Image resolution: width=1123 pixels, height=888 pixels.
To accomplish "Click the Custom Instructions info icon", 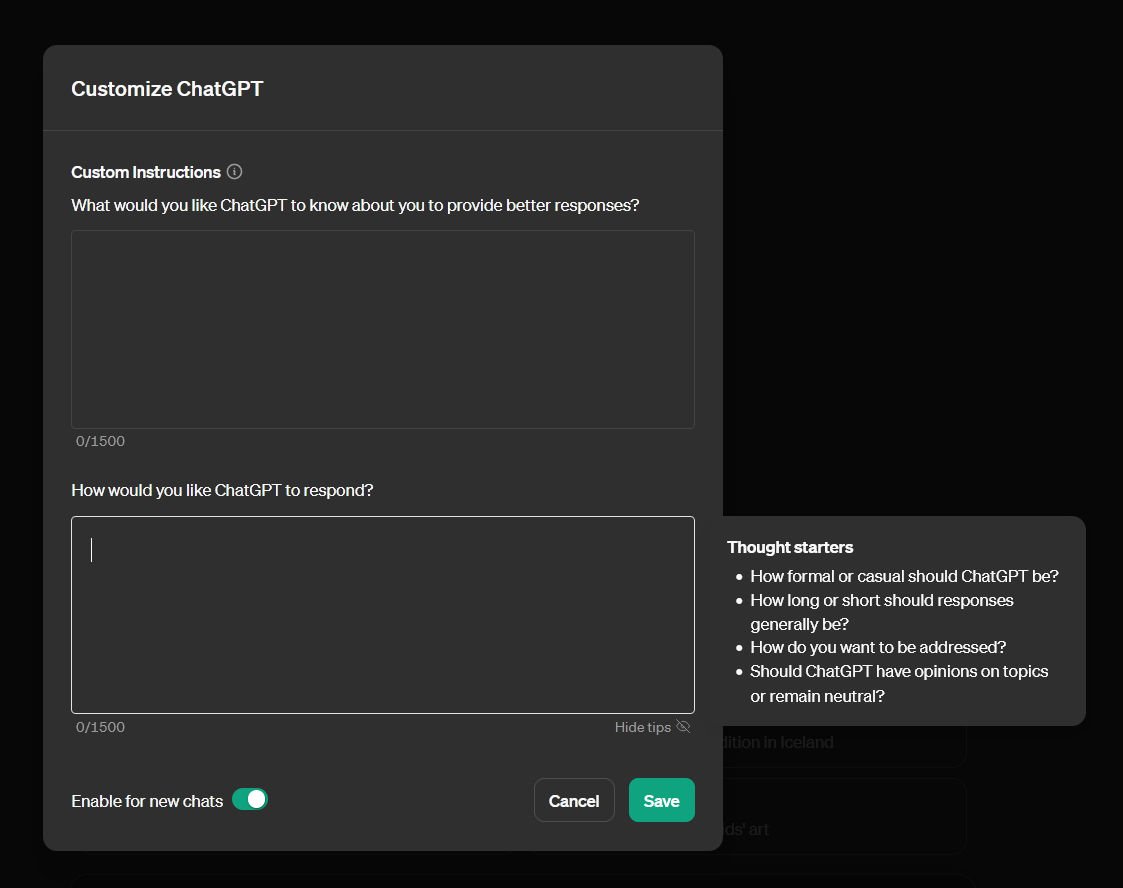I will pyautogui.click(x=234, y=172).
